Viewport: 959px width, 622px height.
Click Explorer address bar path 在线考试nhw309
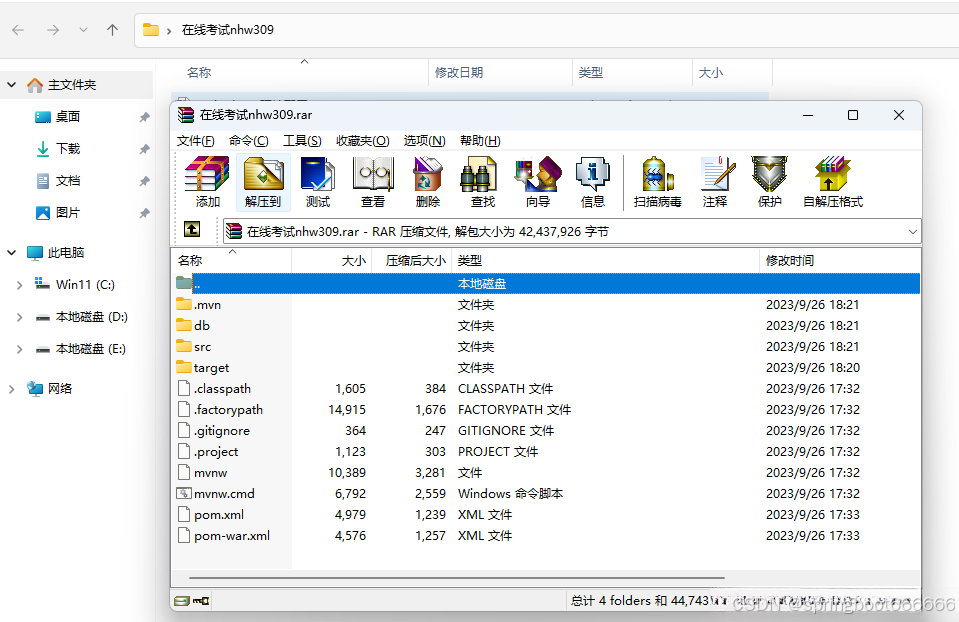coord(228,30)
